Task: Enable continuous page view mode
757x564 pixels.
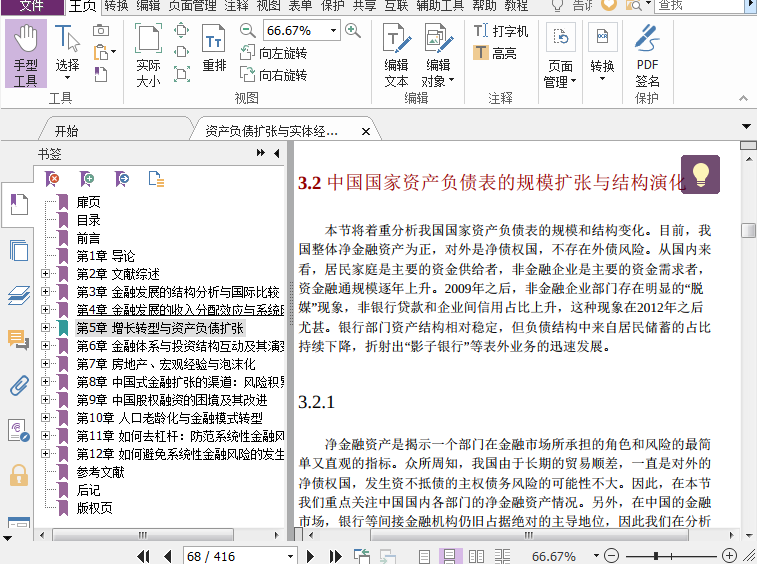Action: 450,556
